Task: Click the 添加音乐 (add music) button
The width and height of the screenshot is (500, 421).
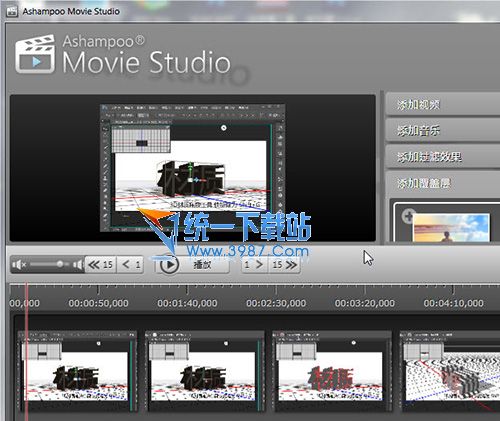Action: point(443,130)
